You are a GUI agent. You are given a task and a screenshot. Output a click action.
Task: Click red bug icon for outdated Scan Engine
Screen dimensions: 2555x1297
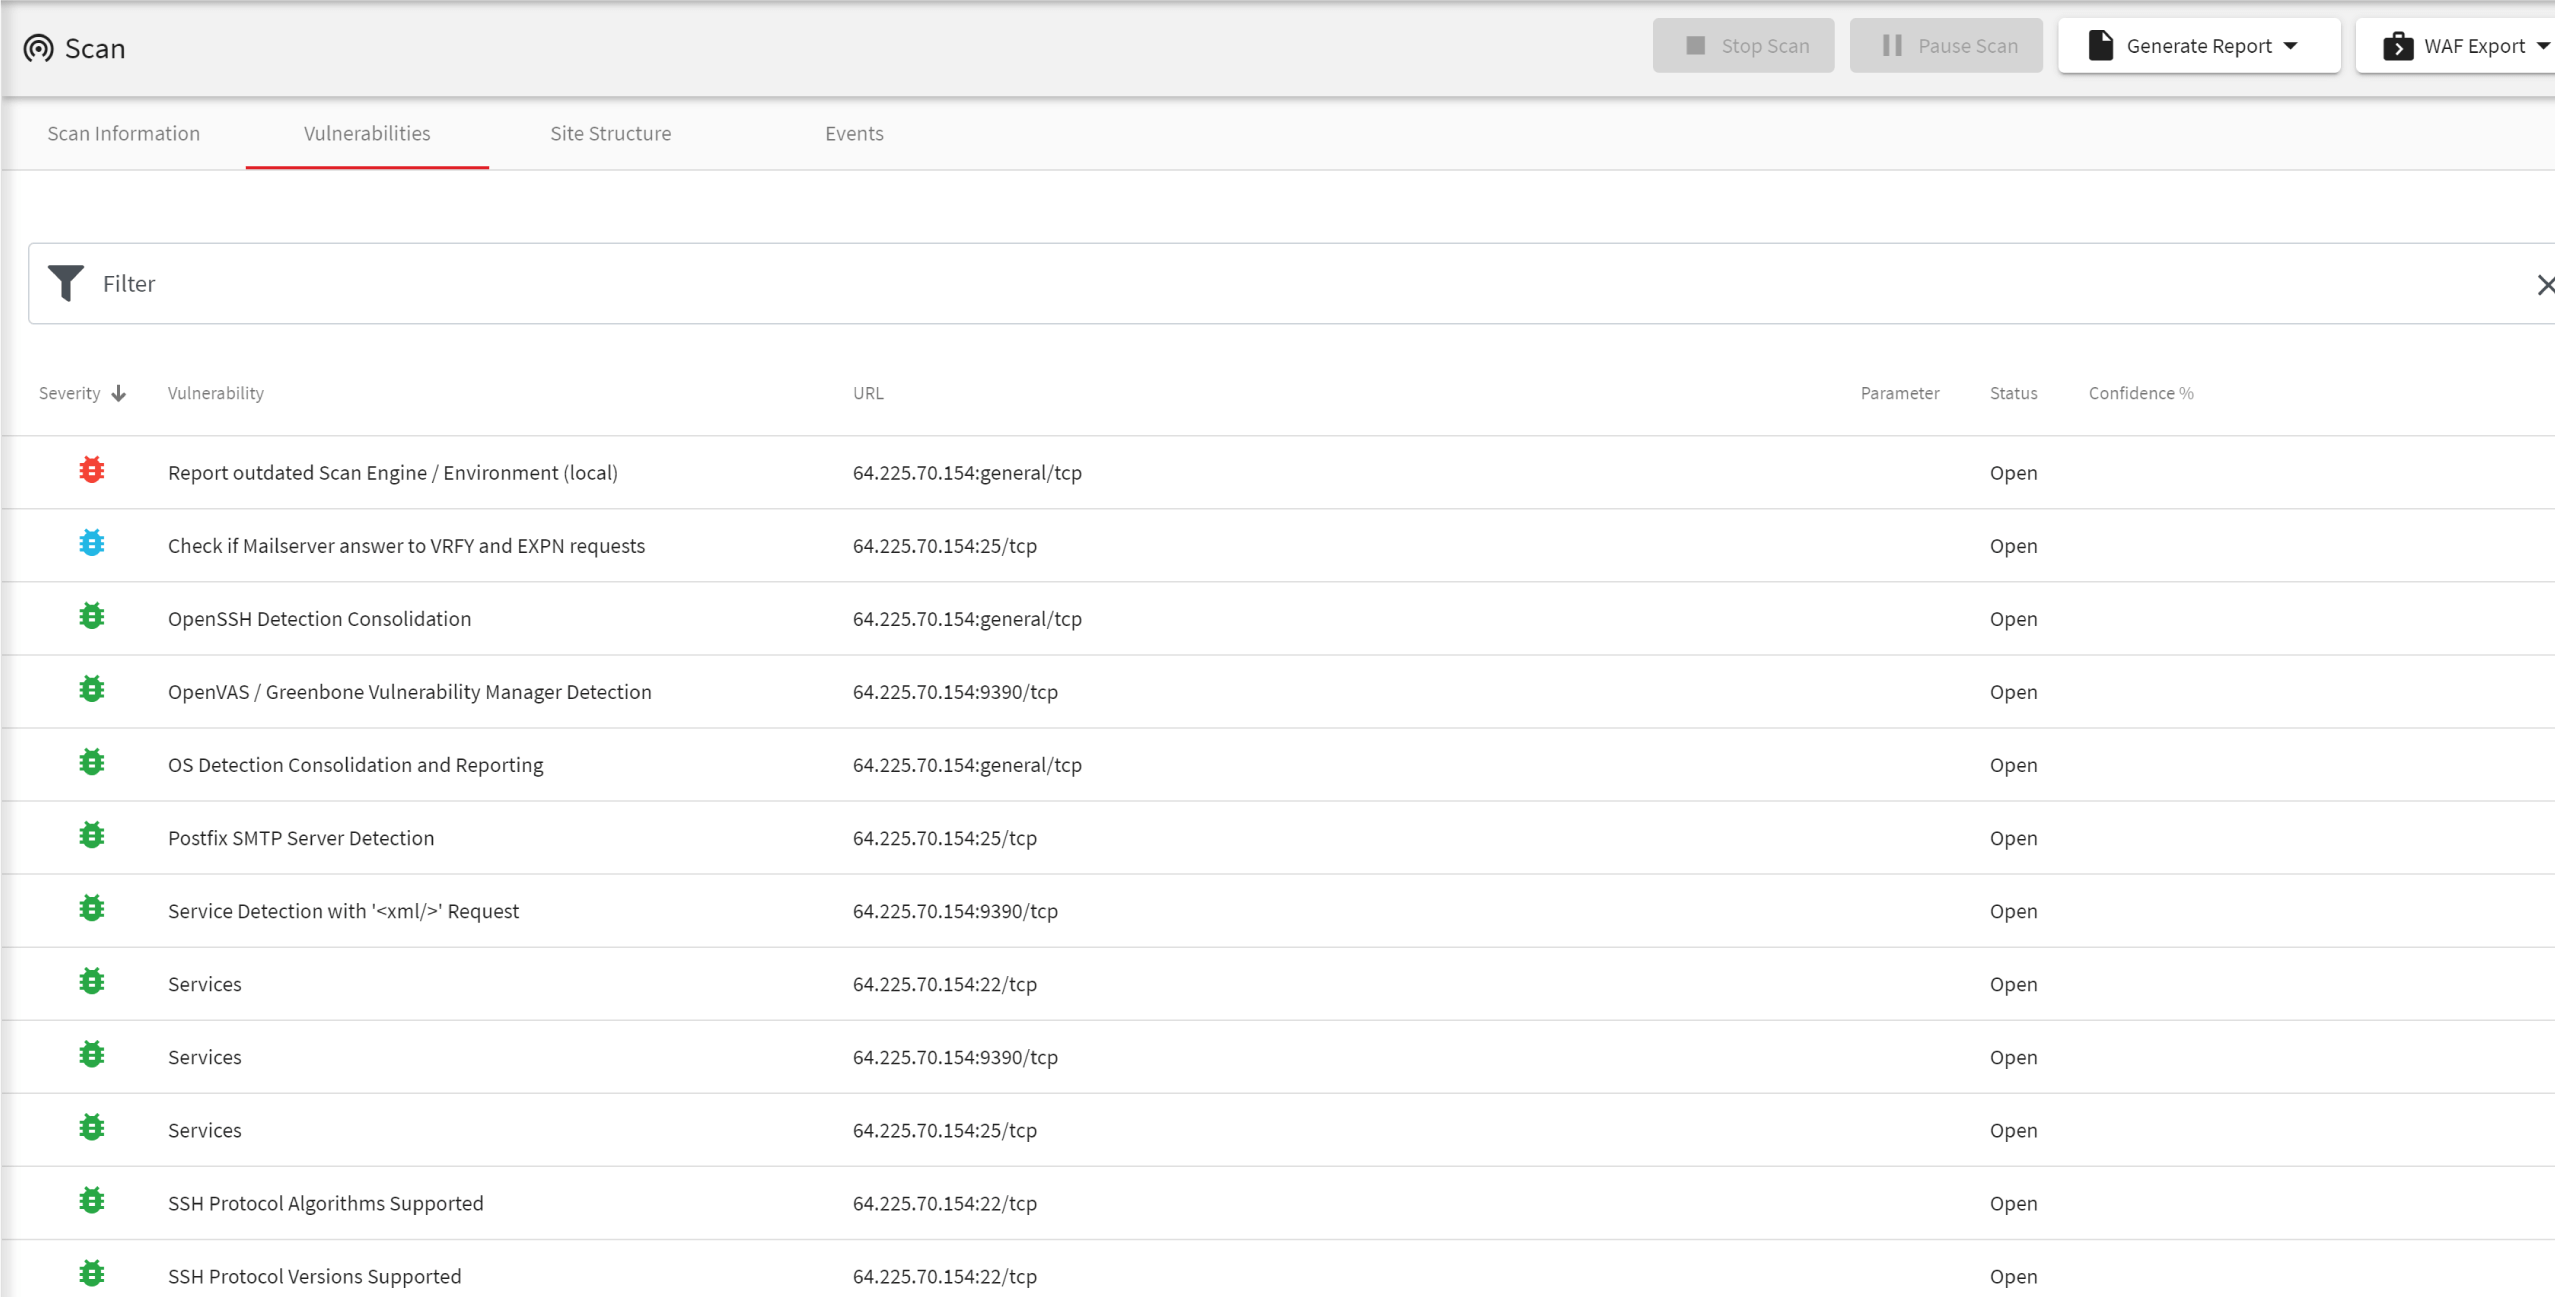pyautogui.click(x=92, y=470)
